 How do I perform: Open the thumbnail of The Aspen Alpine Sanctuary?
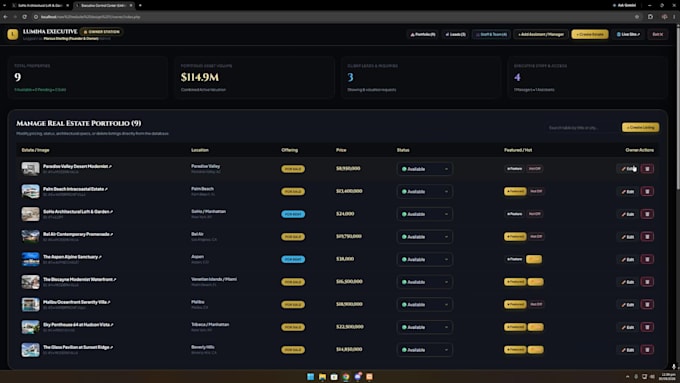pos(30,259)
